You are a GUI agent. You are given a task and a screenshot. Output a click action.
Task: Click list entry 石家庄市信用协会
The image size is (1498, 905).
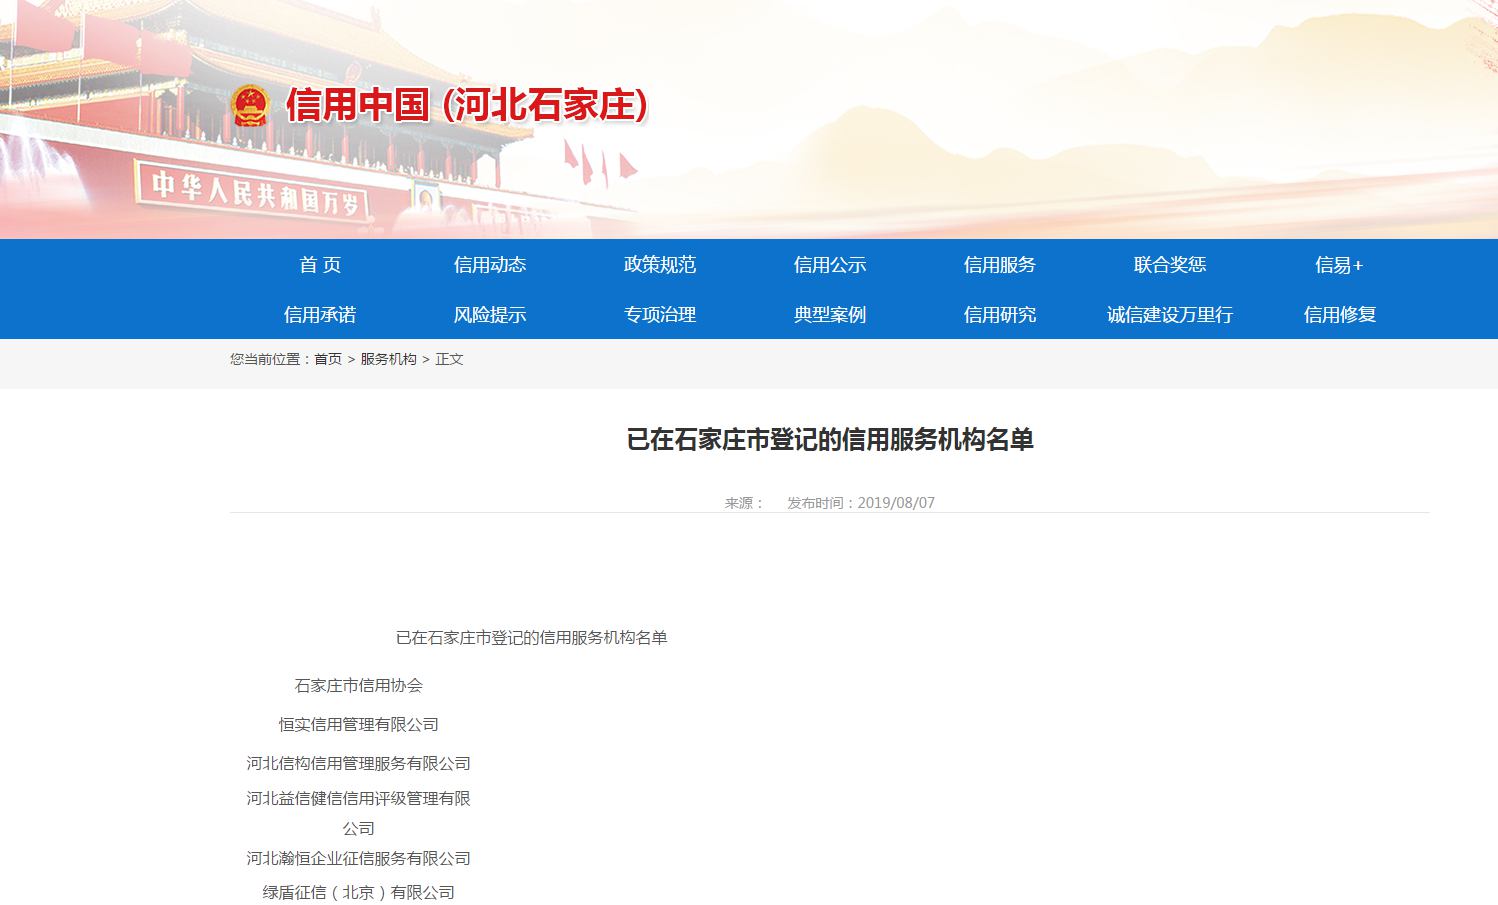(x=359, y=685)
